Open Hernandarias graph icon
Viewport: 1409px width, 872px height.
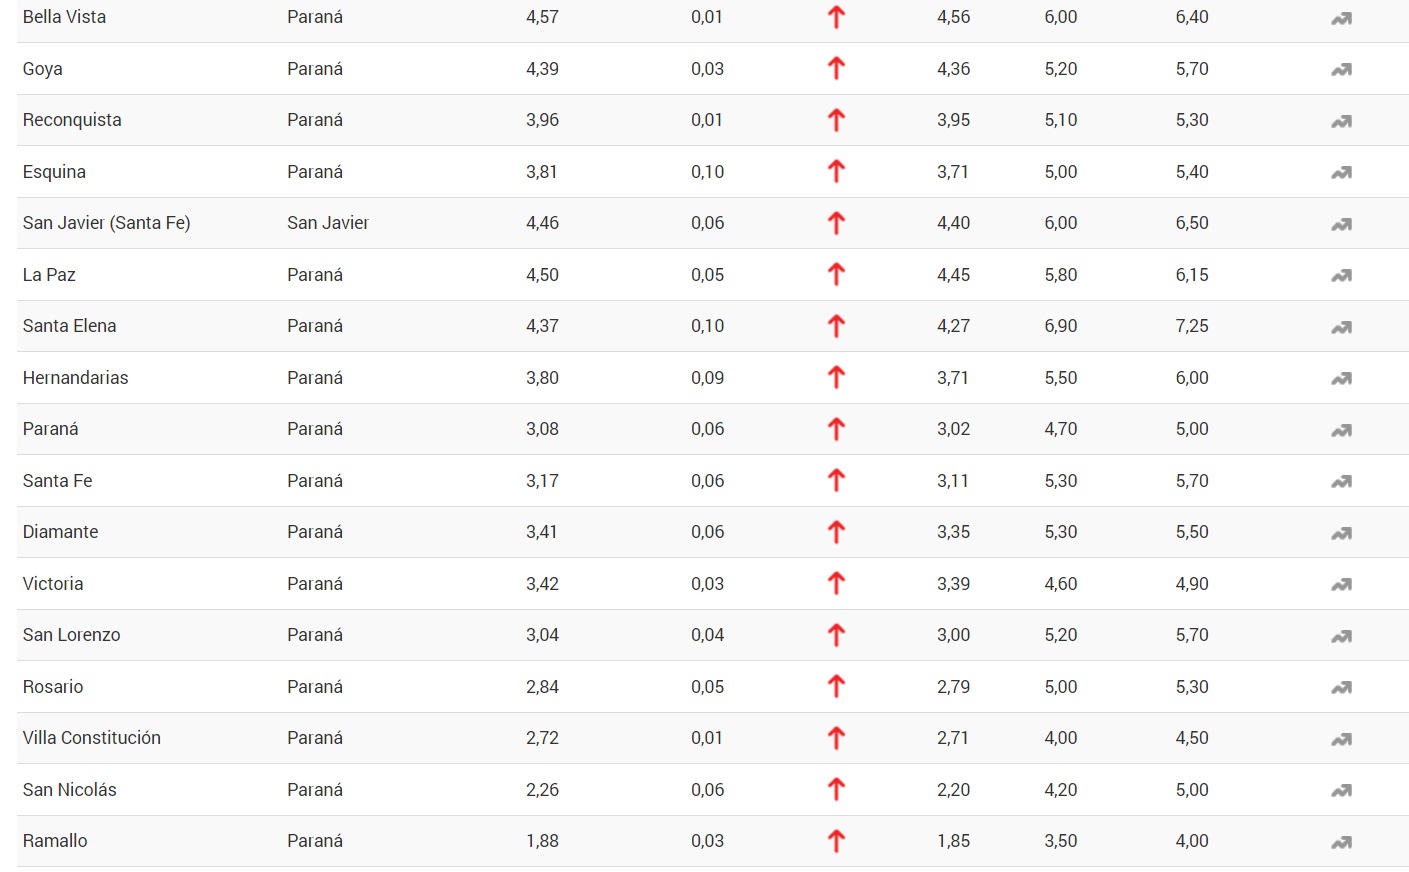(1341, 378)
